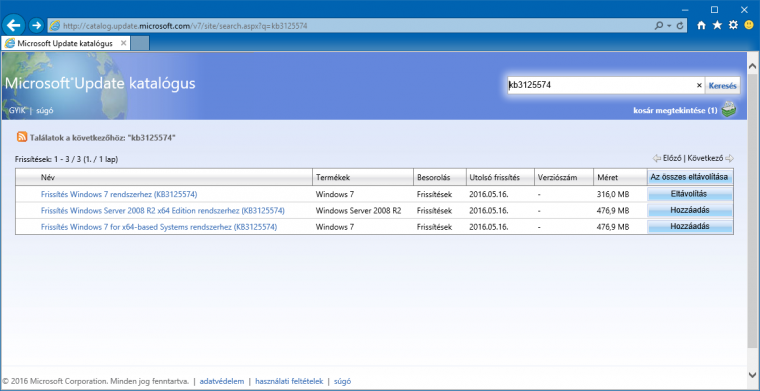Switch to the Microsoft Update katalógus tab
This screenshot has width=760, height=391.
click(65, 43)
